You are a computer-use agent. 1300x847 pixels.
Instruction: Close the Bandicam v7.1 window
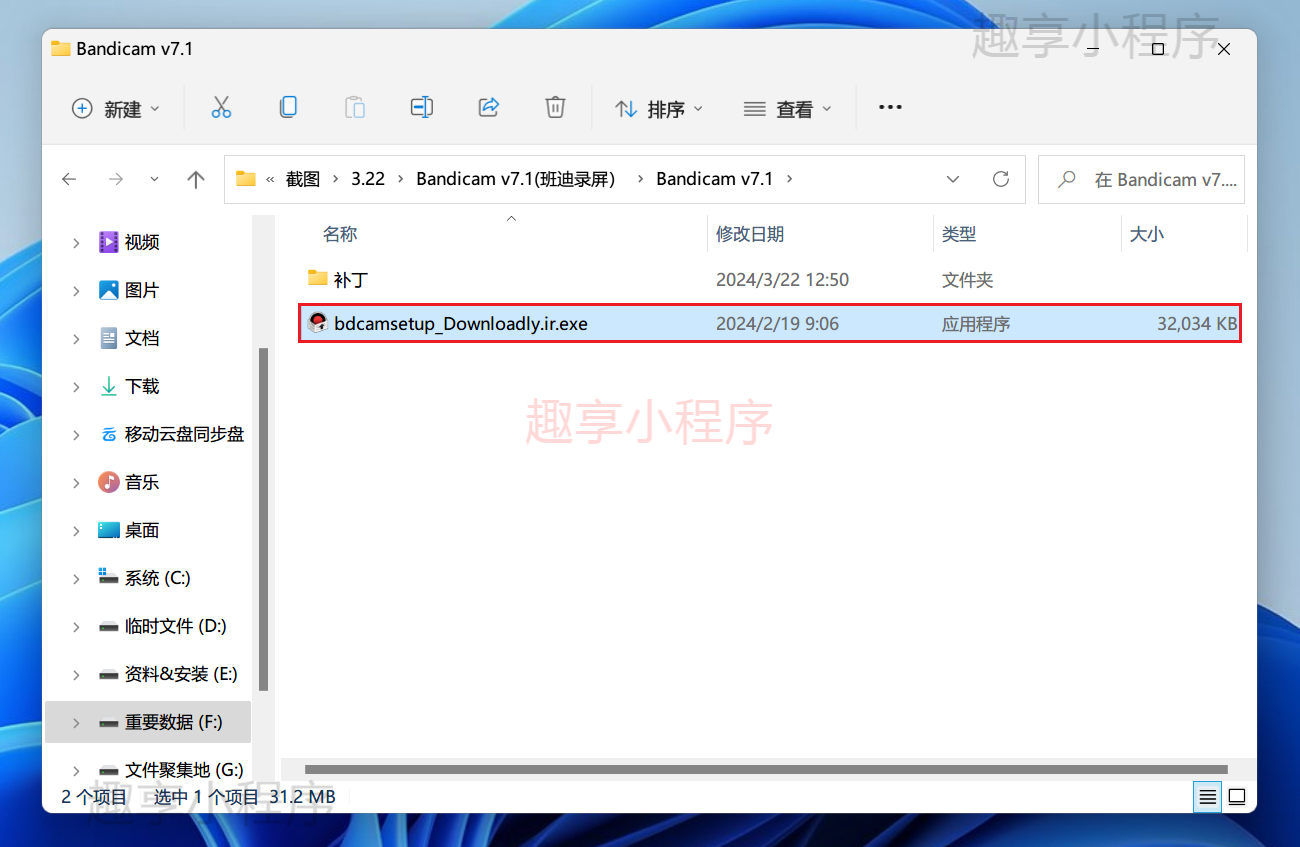(x=1223, y=49)
